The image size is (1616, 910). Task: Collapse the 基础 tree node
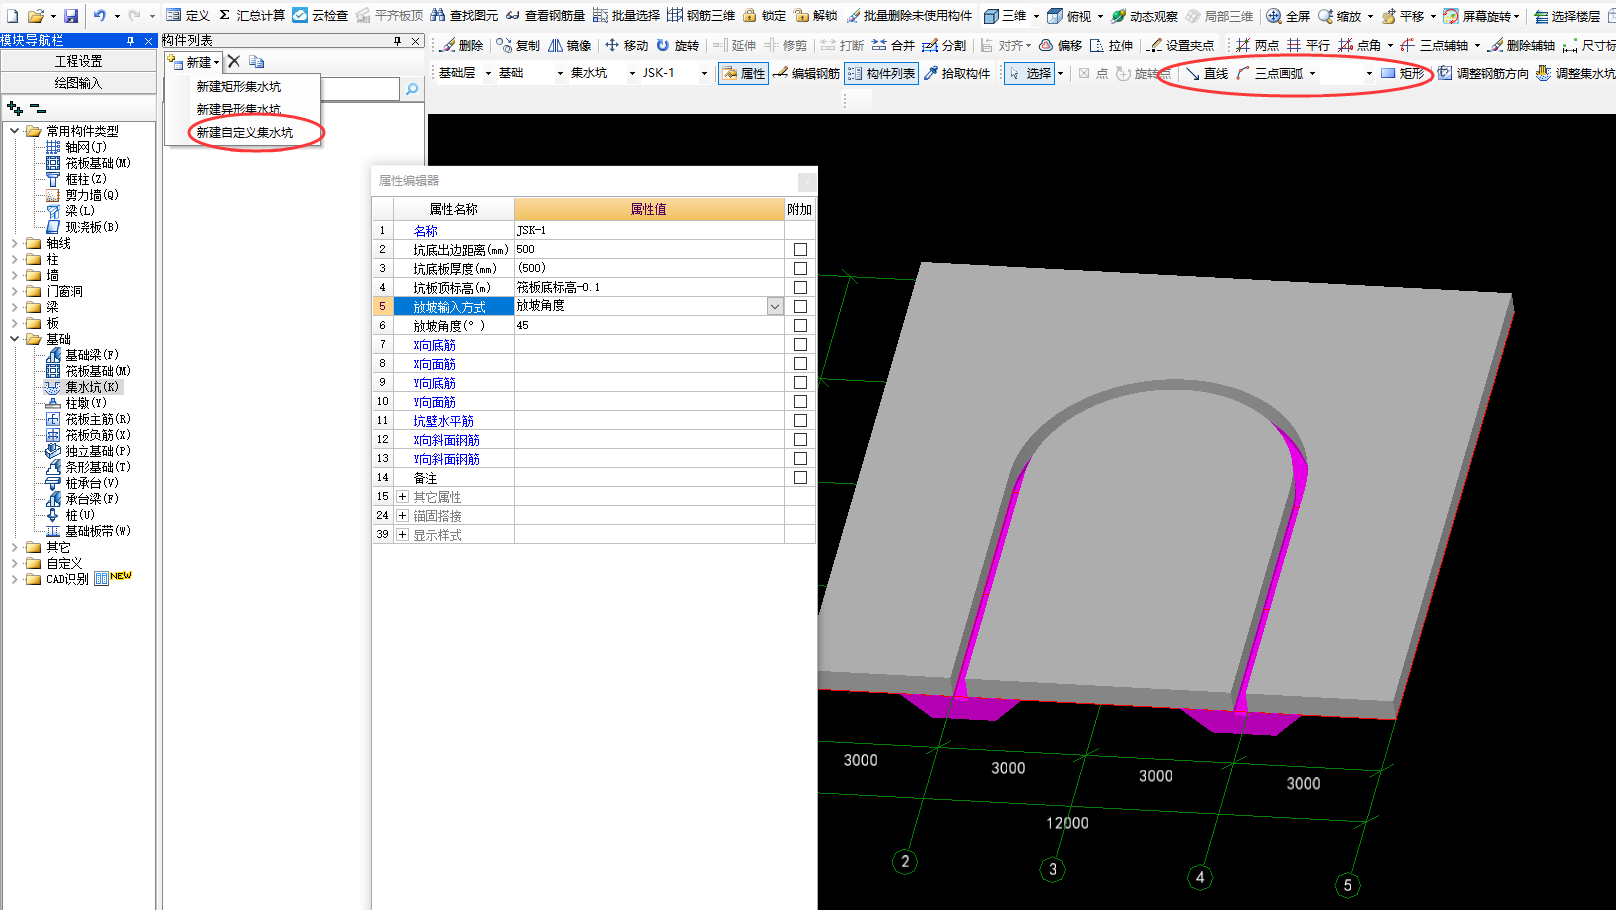coord(14,339)
